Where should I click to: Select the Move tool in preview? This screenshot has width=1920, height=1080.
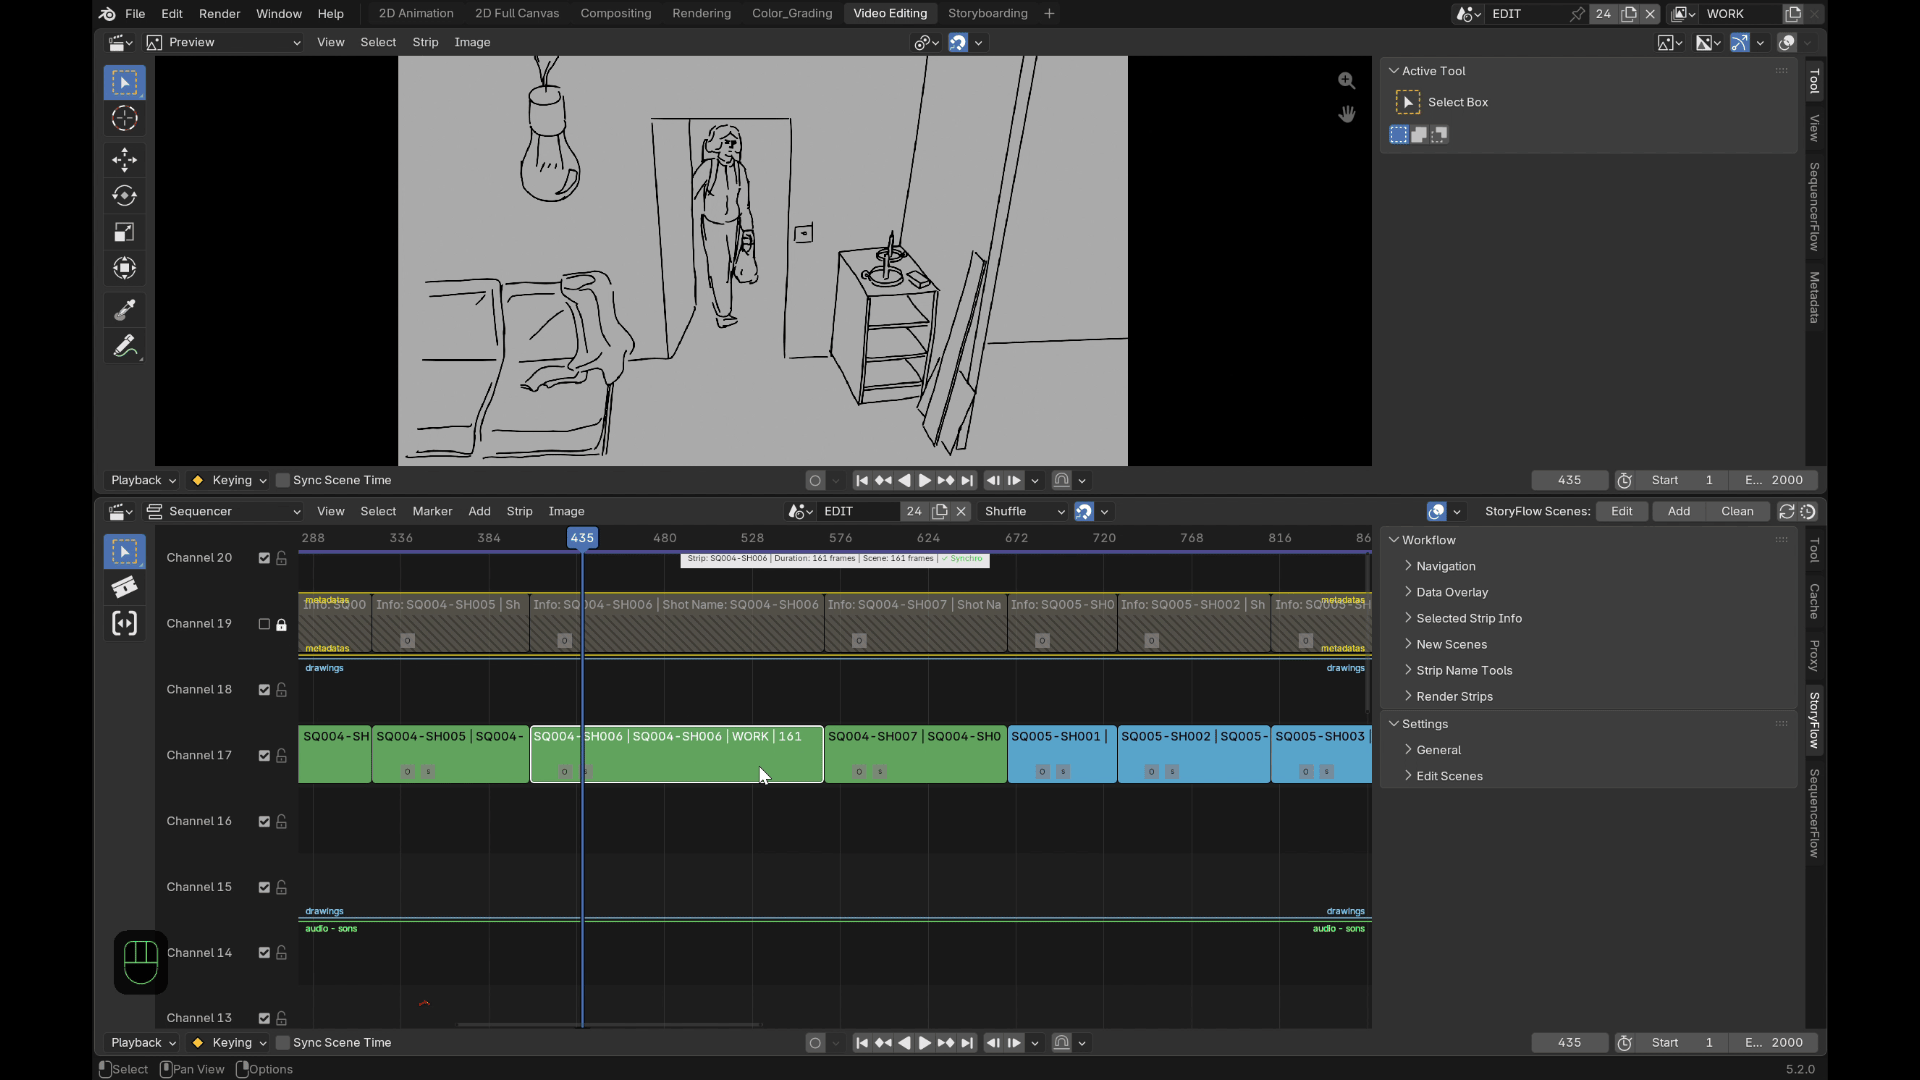124,160
